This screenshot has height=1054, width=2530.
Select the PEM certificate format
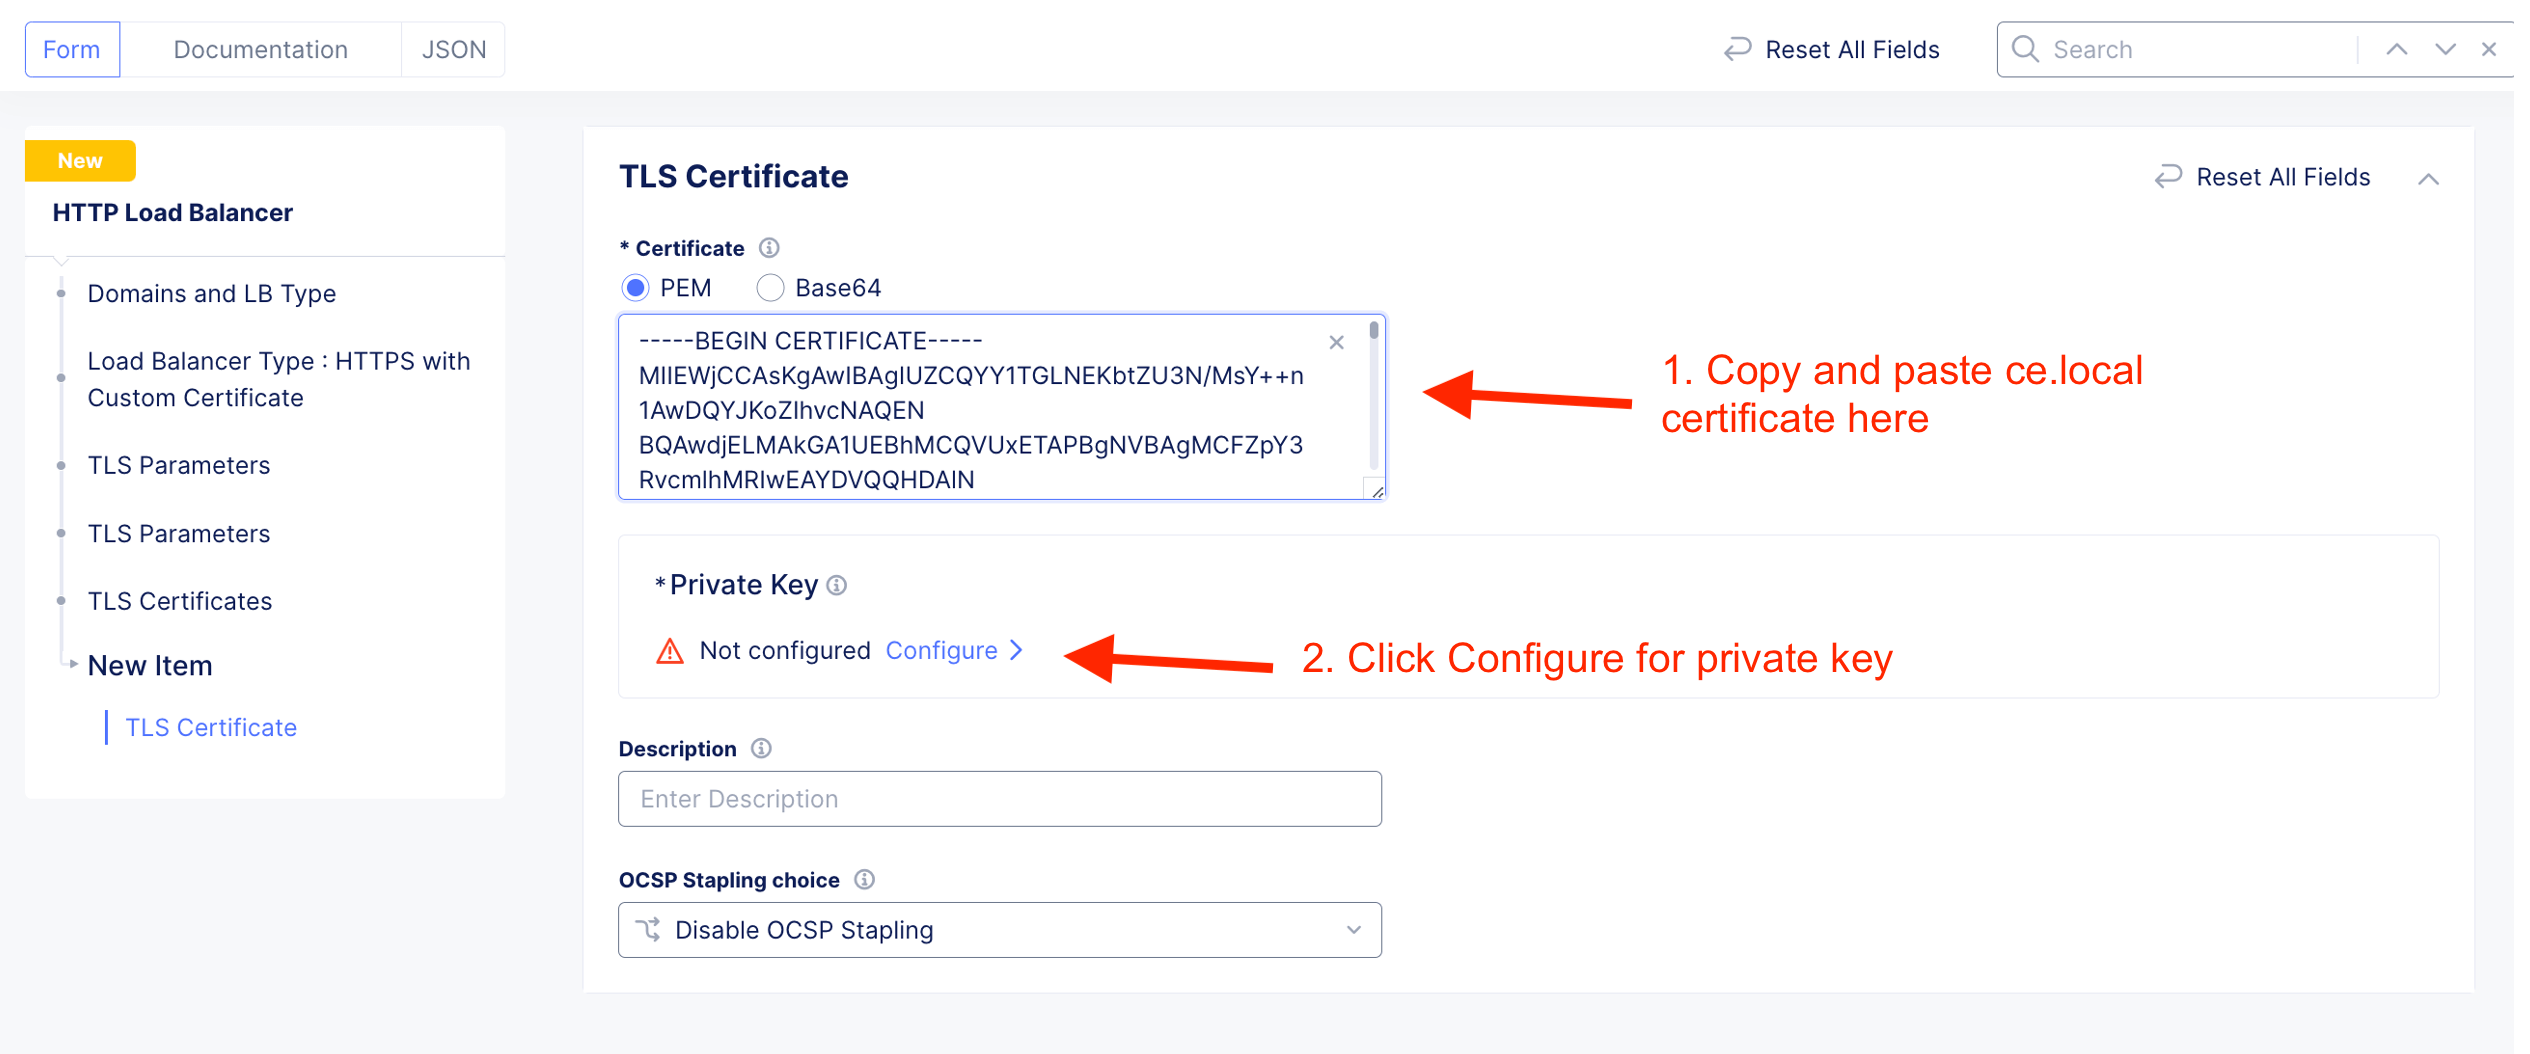coord(635,288)
